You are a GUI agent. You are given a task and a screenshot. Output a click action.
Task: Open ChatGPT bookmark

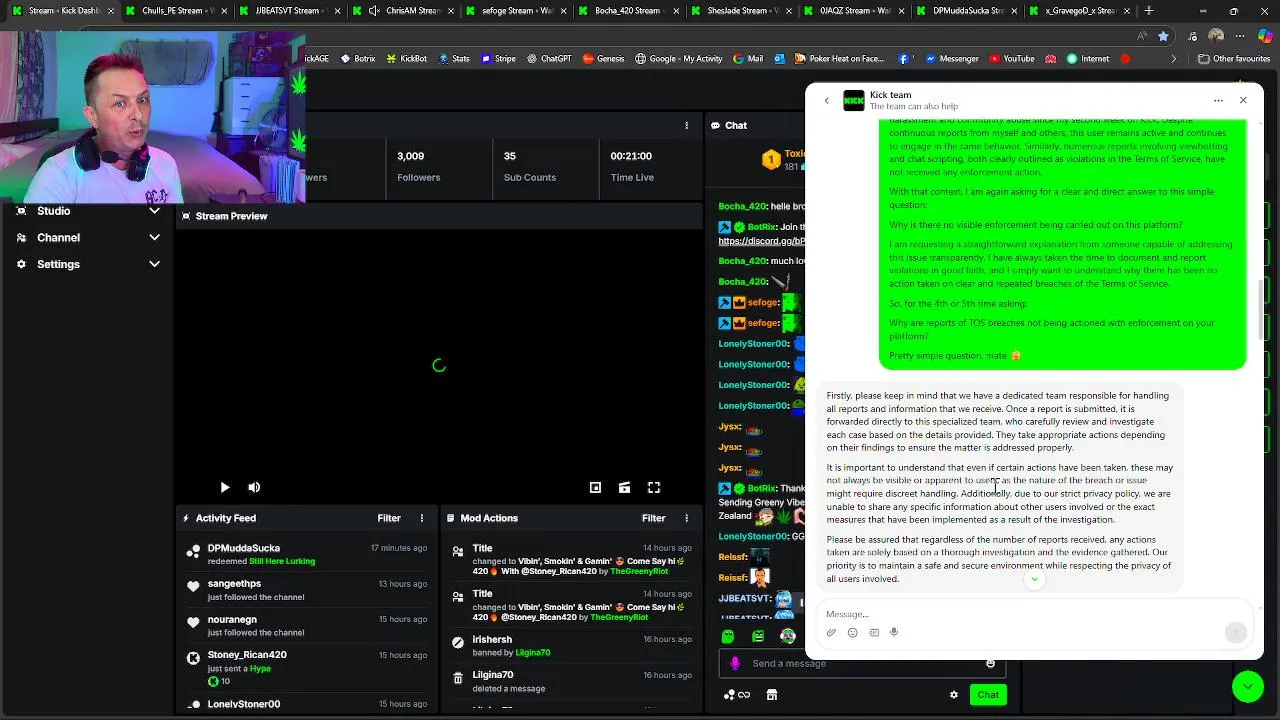tap(548, 58)
